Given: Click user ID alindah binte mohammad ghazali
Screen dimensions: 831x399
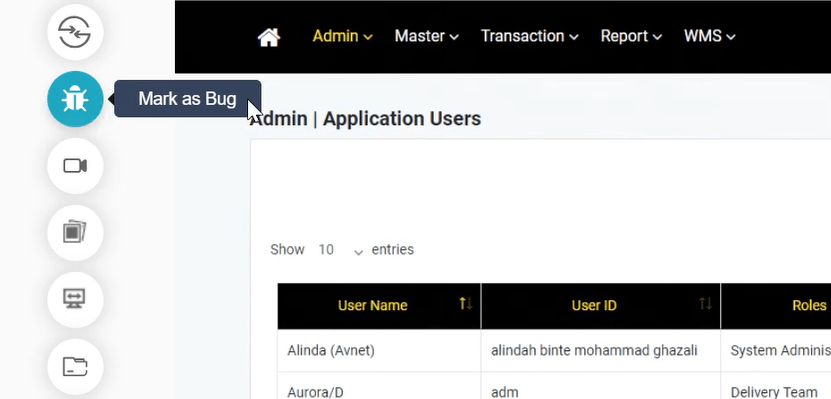Looking at the screenshot, I should pyautogui.click(x=594, y=350).
